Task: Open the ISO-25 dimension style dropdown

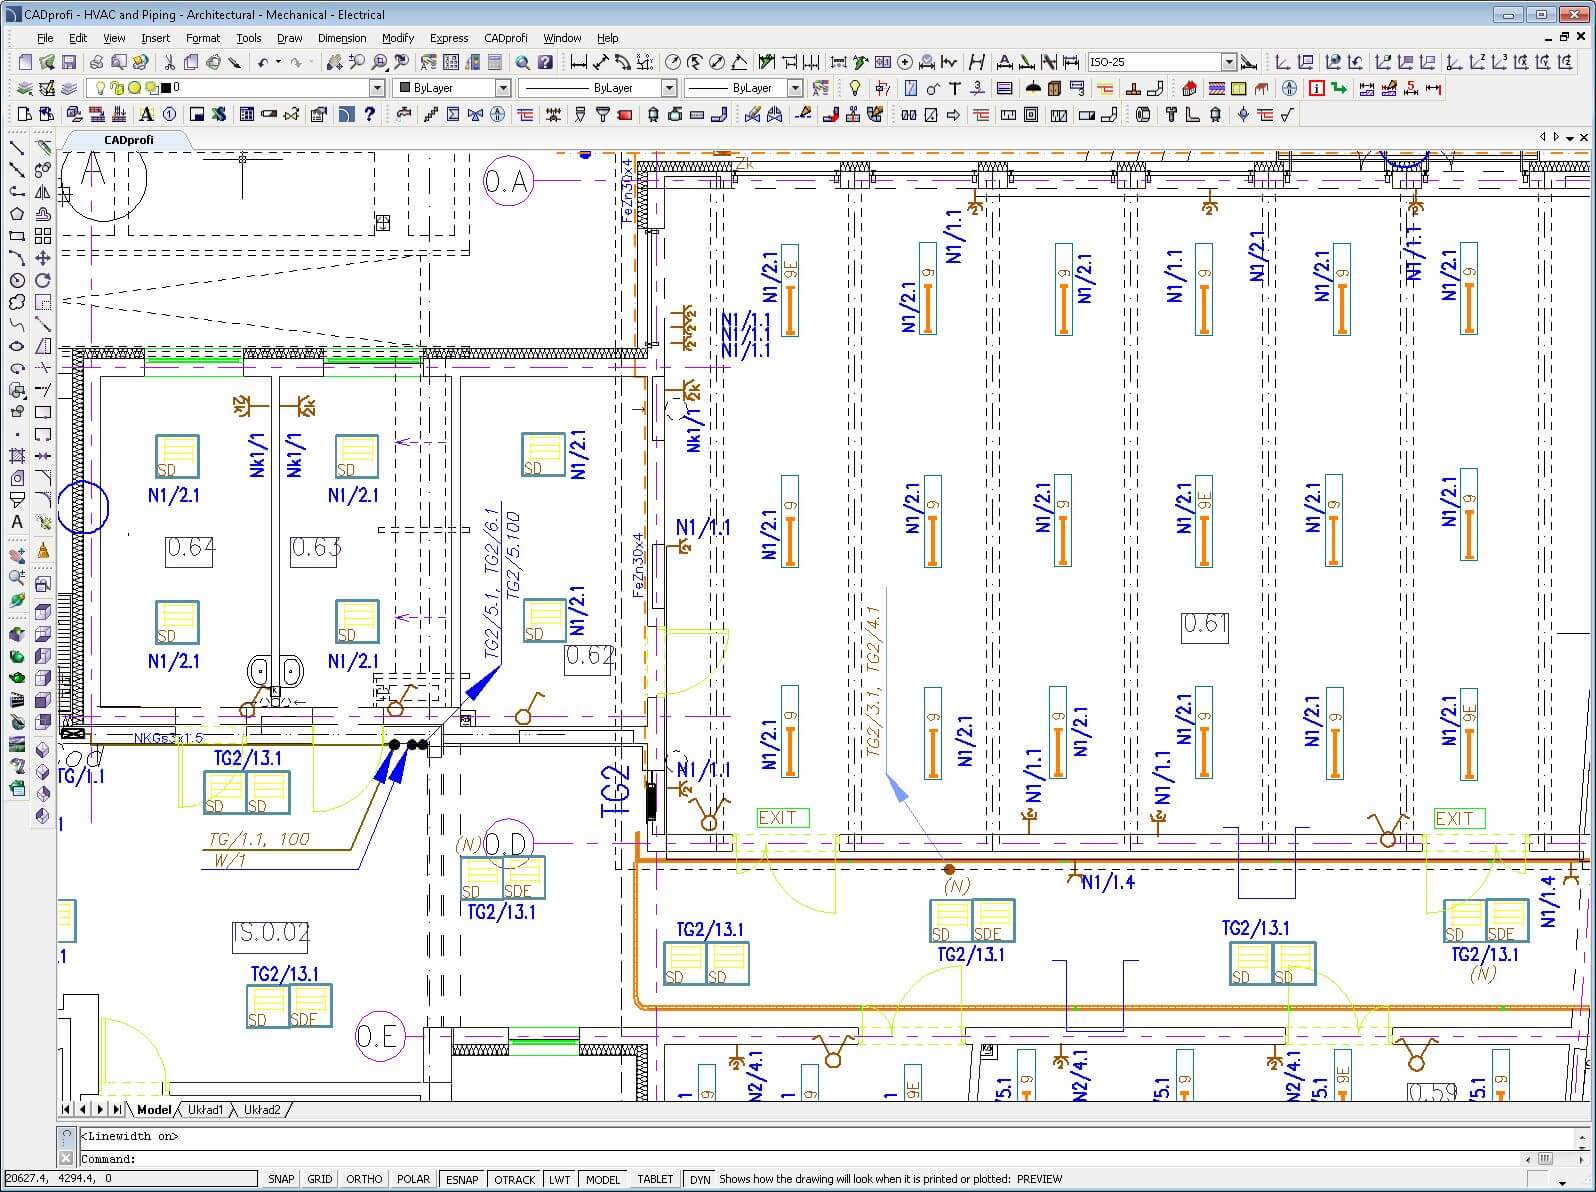Action: pos(1229,62)
